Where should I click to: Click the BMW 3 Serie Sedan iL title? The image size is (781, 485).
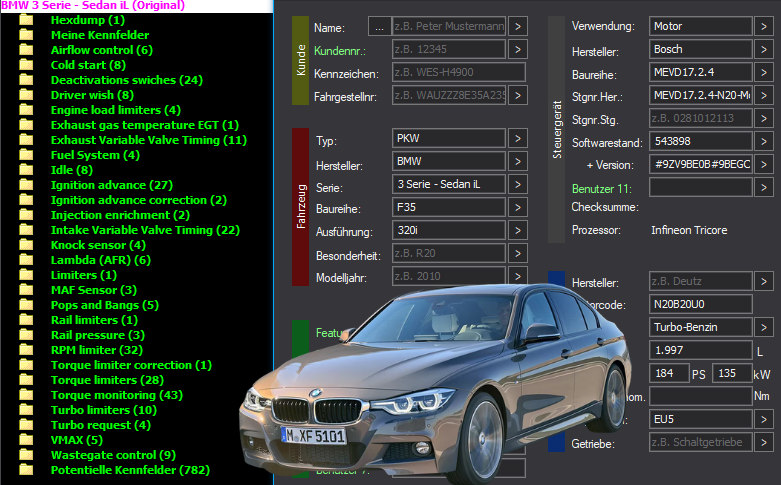pyautogui.click(x=93, y=5)
